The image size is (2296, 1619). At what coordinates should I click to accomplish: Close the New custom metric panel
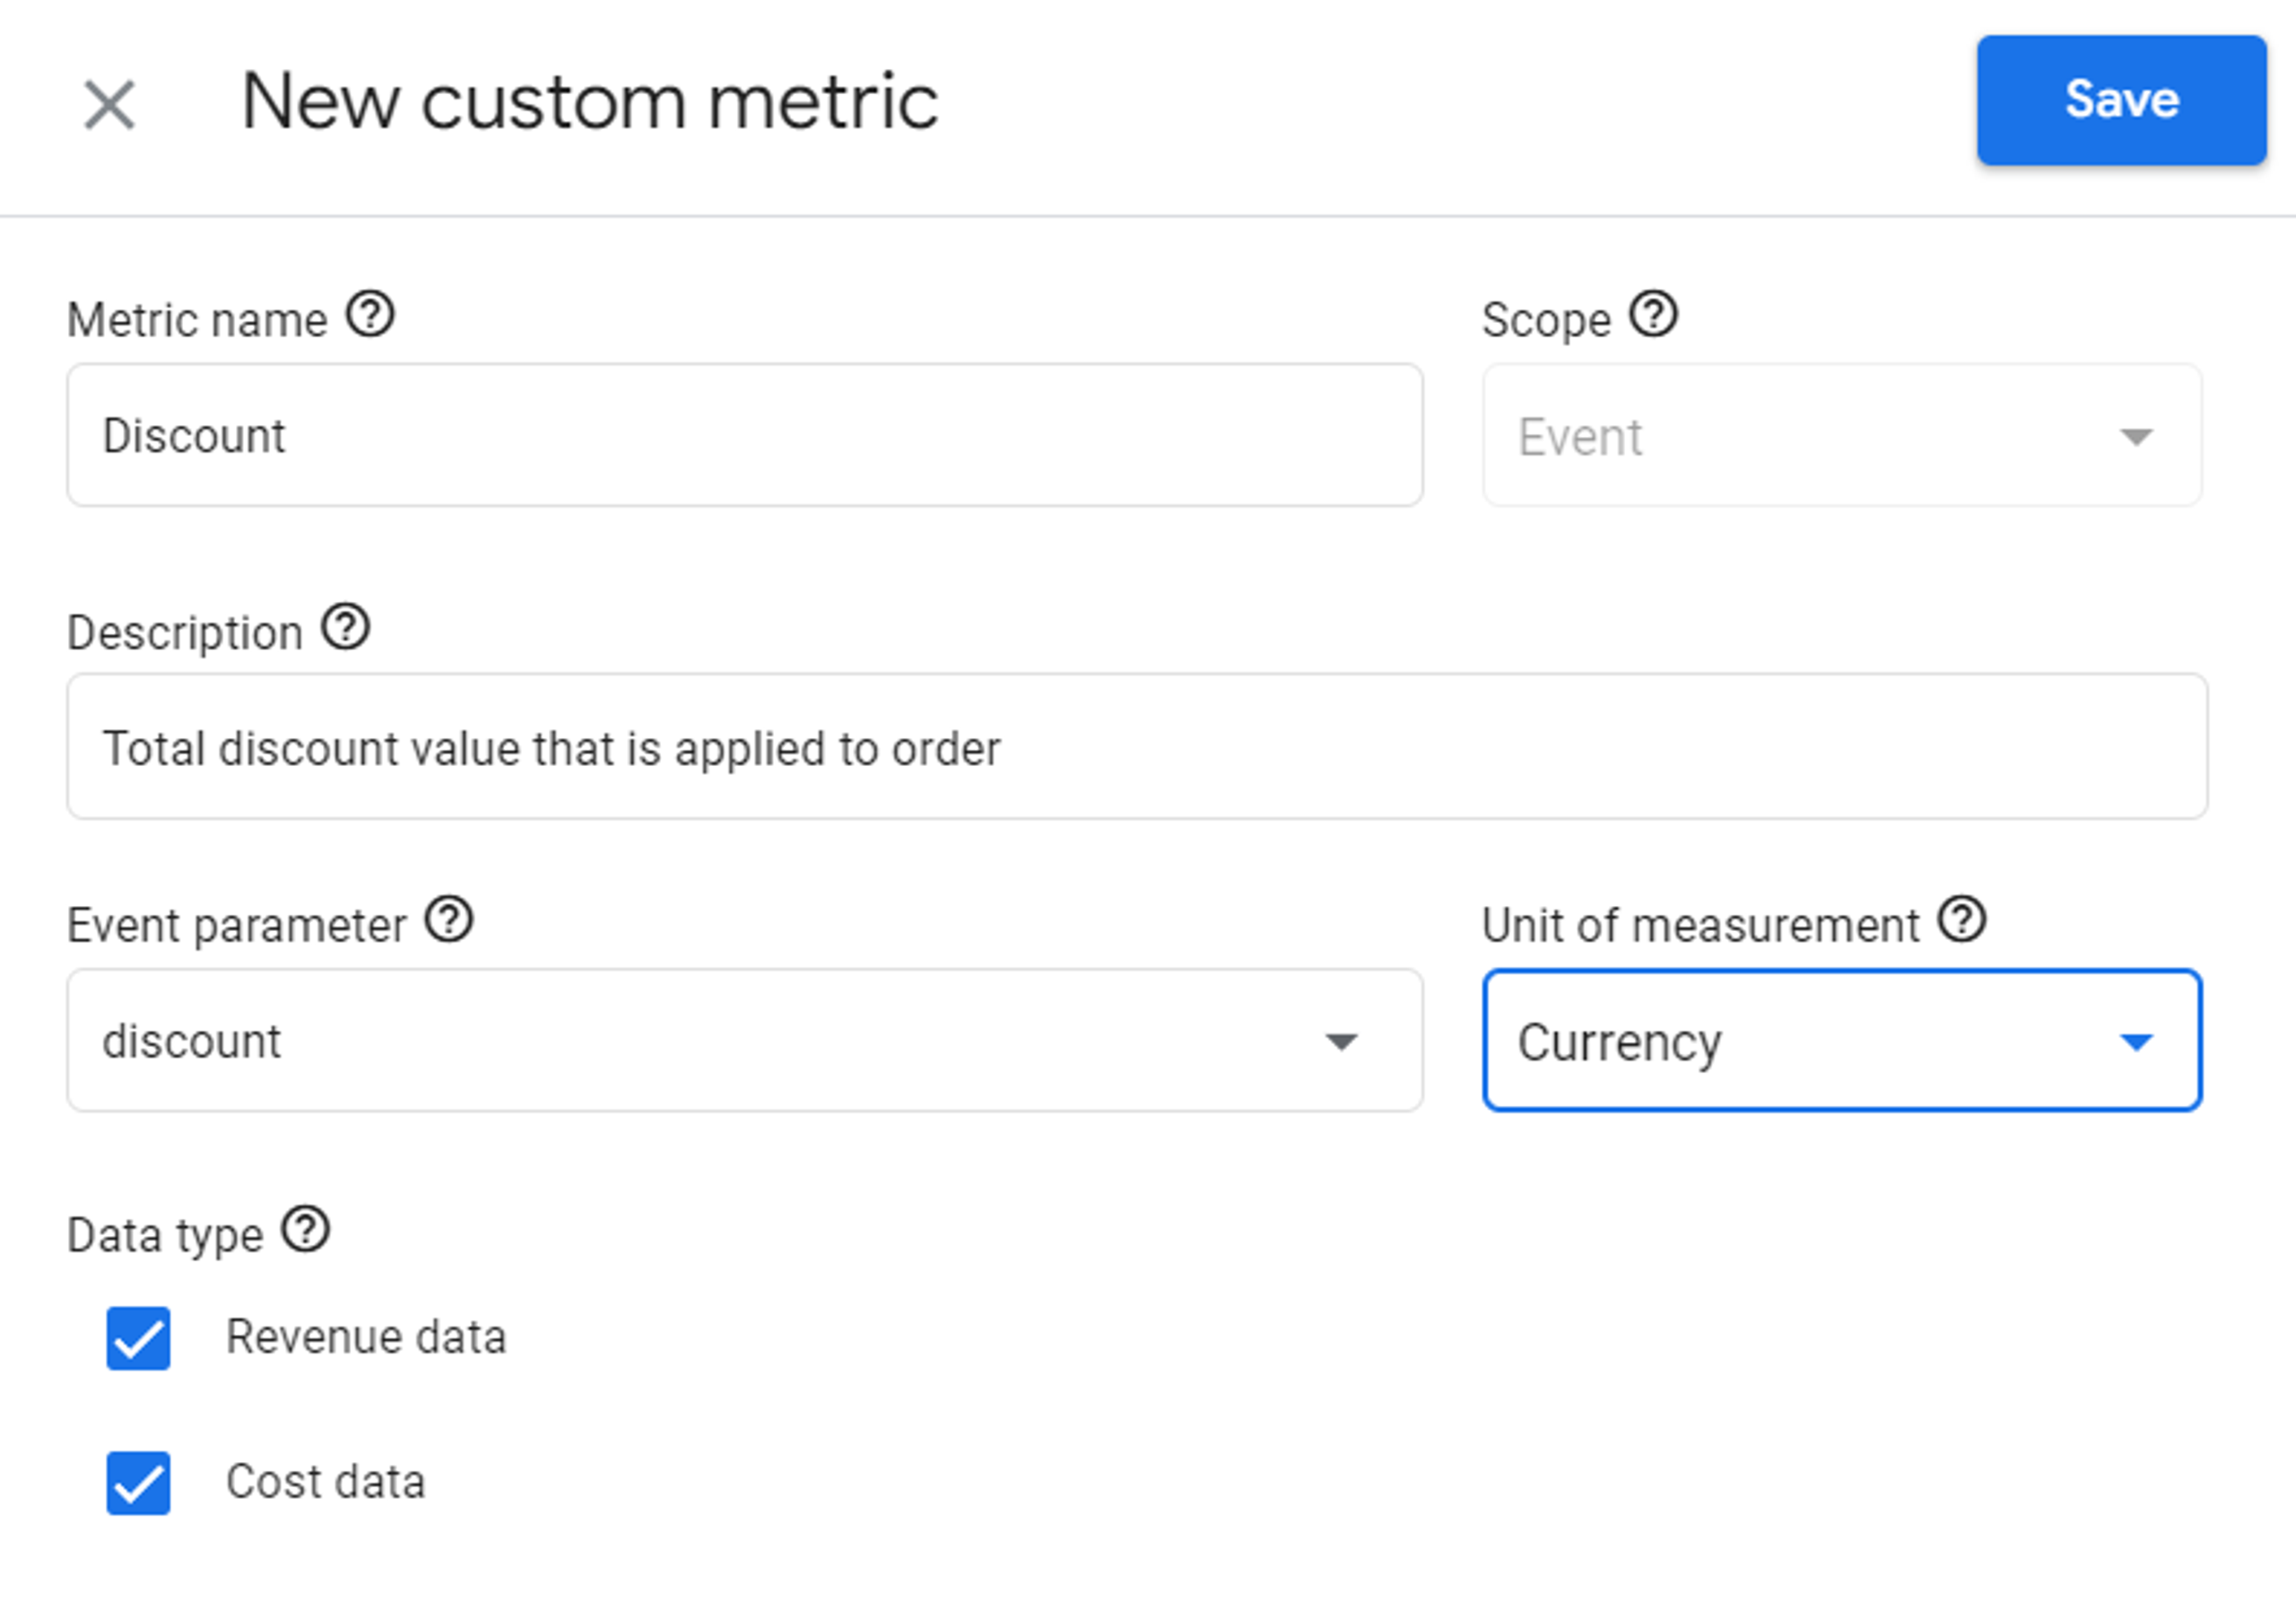tap(109, 105)
